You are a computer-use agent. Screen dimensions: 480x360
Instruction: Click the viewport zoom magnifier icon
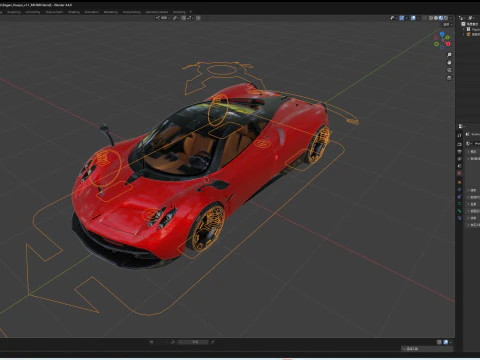click(x=449, y=55)
